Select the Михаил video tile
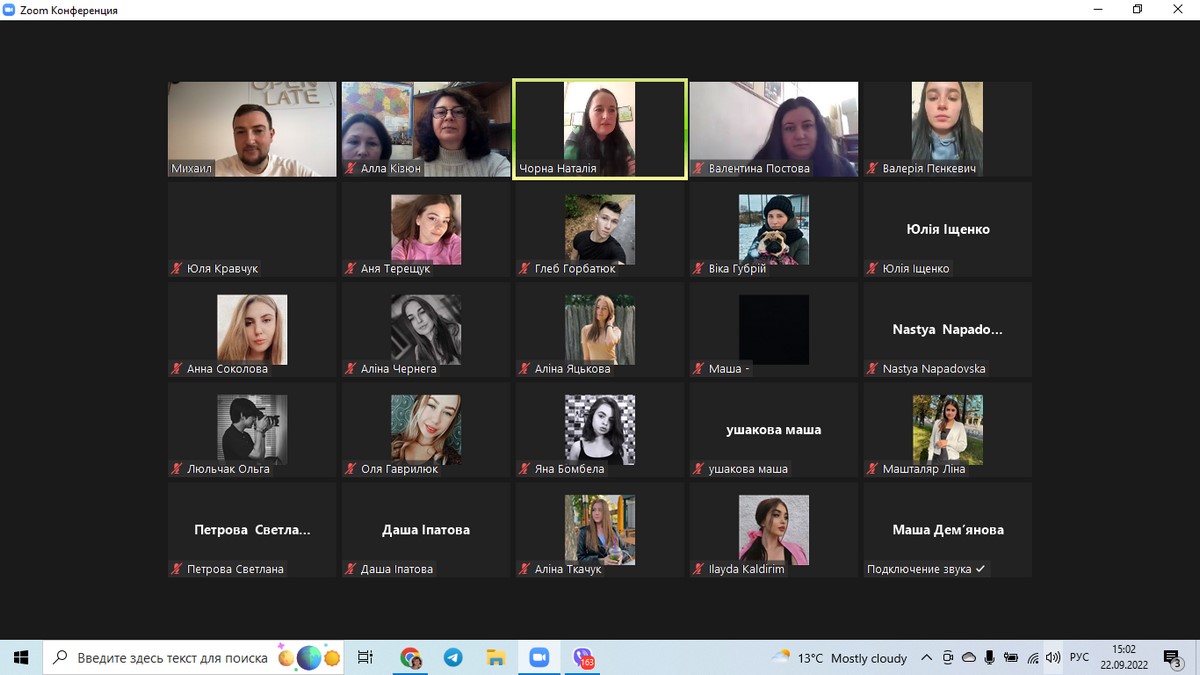 pos(252,129)
